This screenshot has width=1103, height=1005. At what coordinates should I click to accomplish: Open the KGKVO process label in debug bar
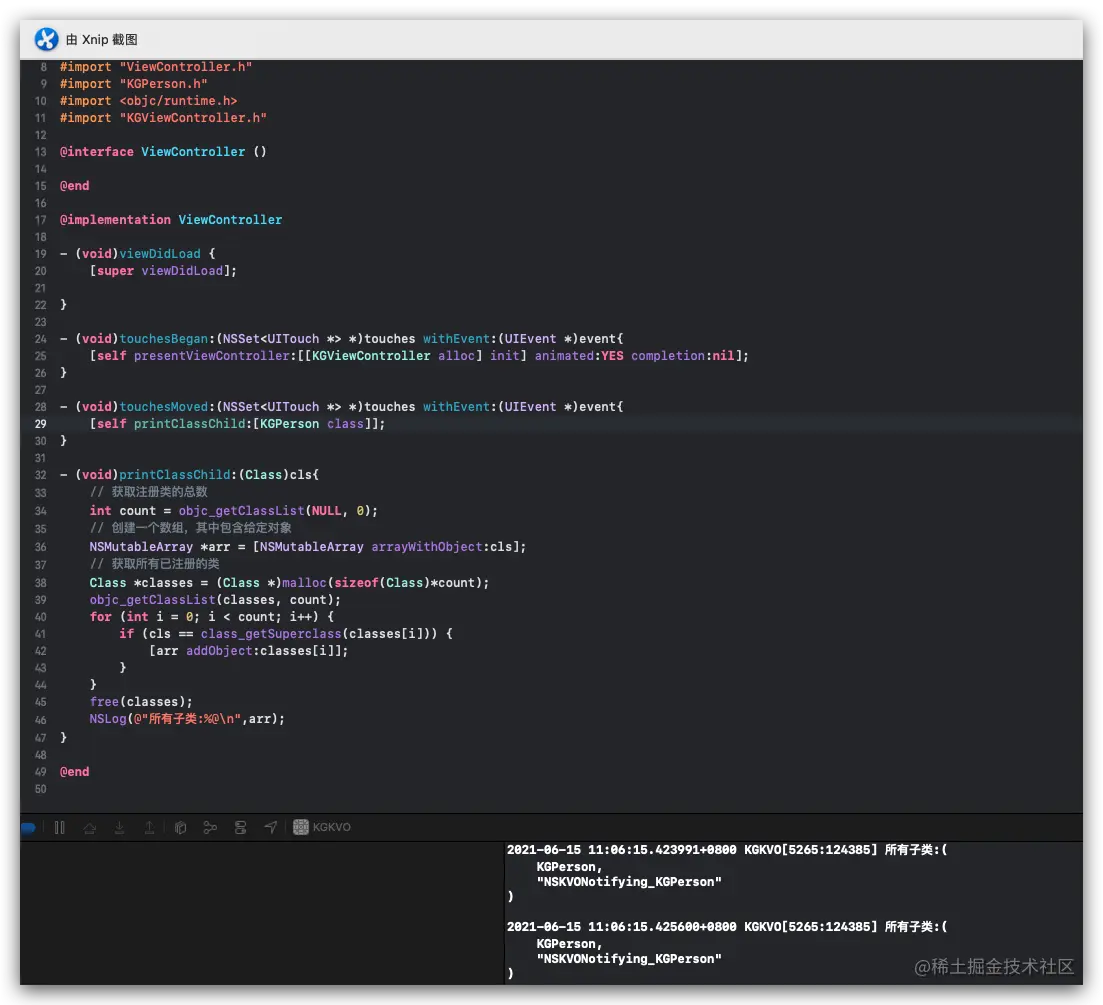click(331, 827)
